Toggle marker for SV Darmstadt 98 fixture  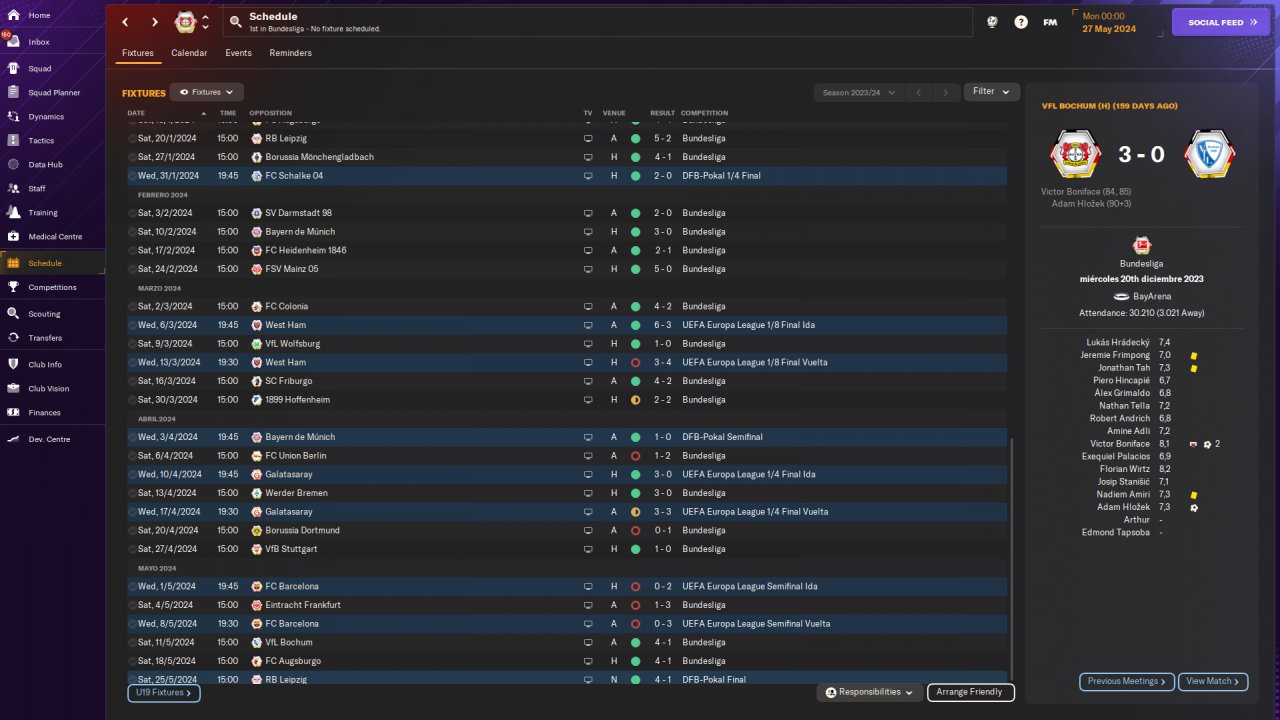pyautogui.click(x=133, y=213)
